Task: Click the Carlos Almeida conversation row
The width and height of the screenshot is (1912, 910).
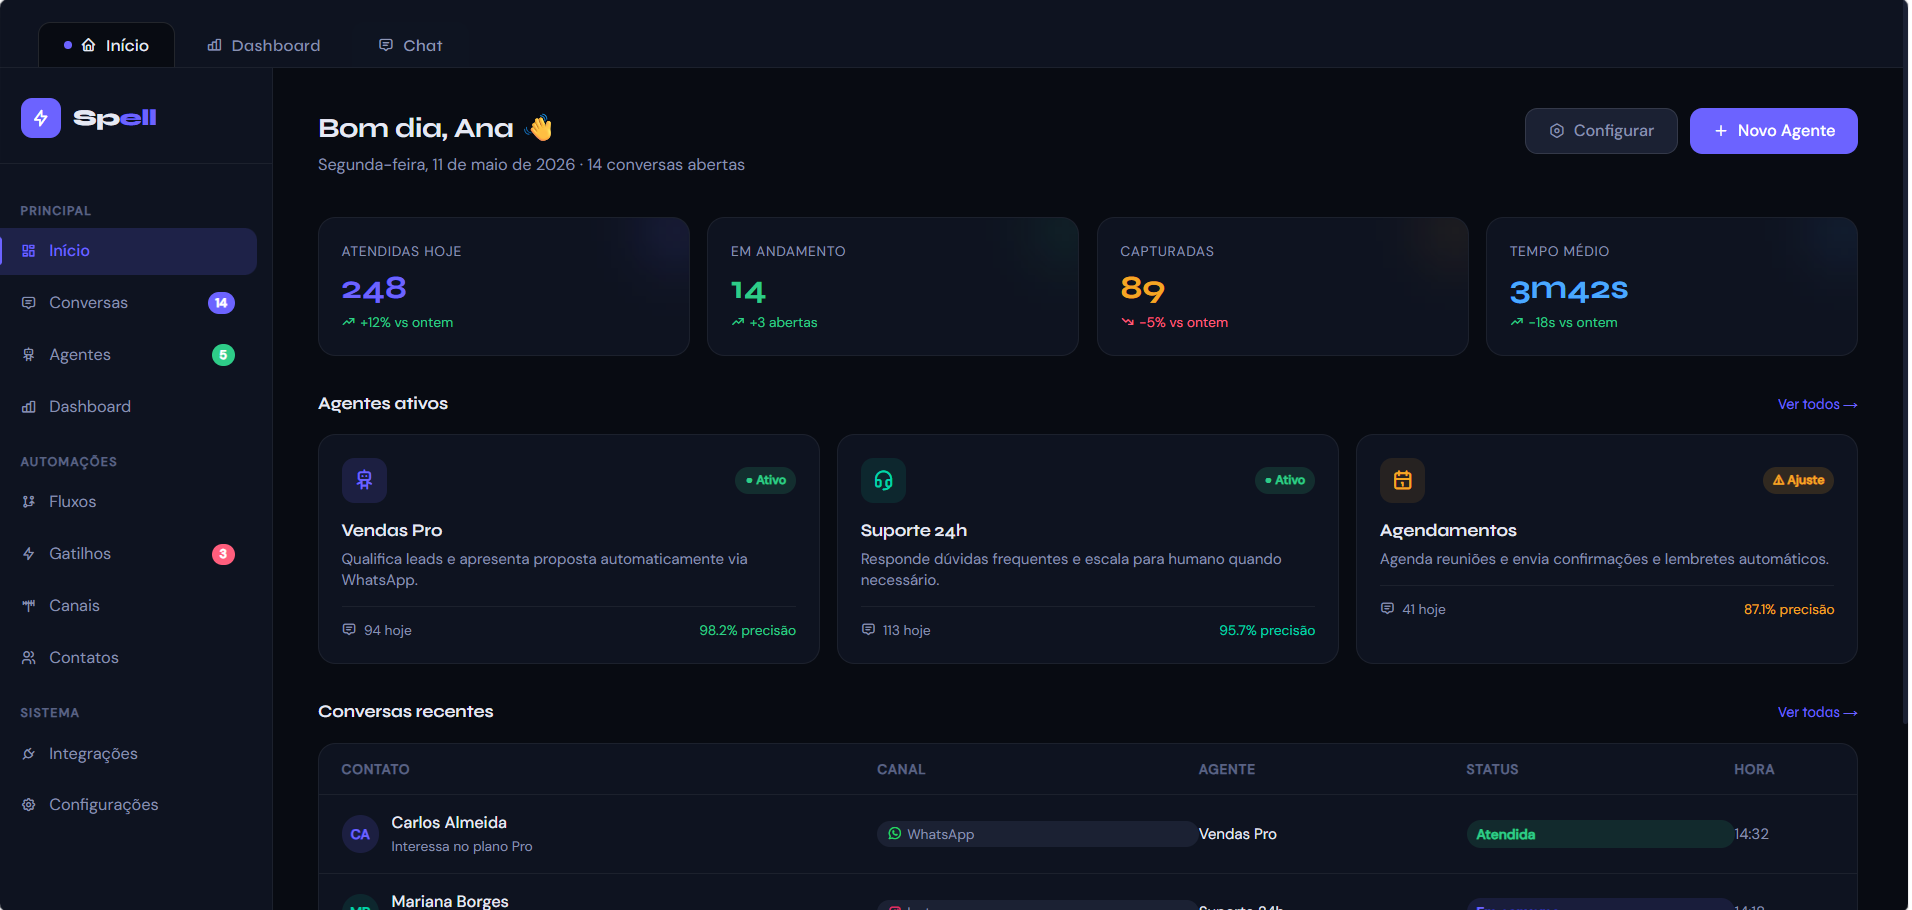Action: [x=1087, y=834]
